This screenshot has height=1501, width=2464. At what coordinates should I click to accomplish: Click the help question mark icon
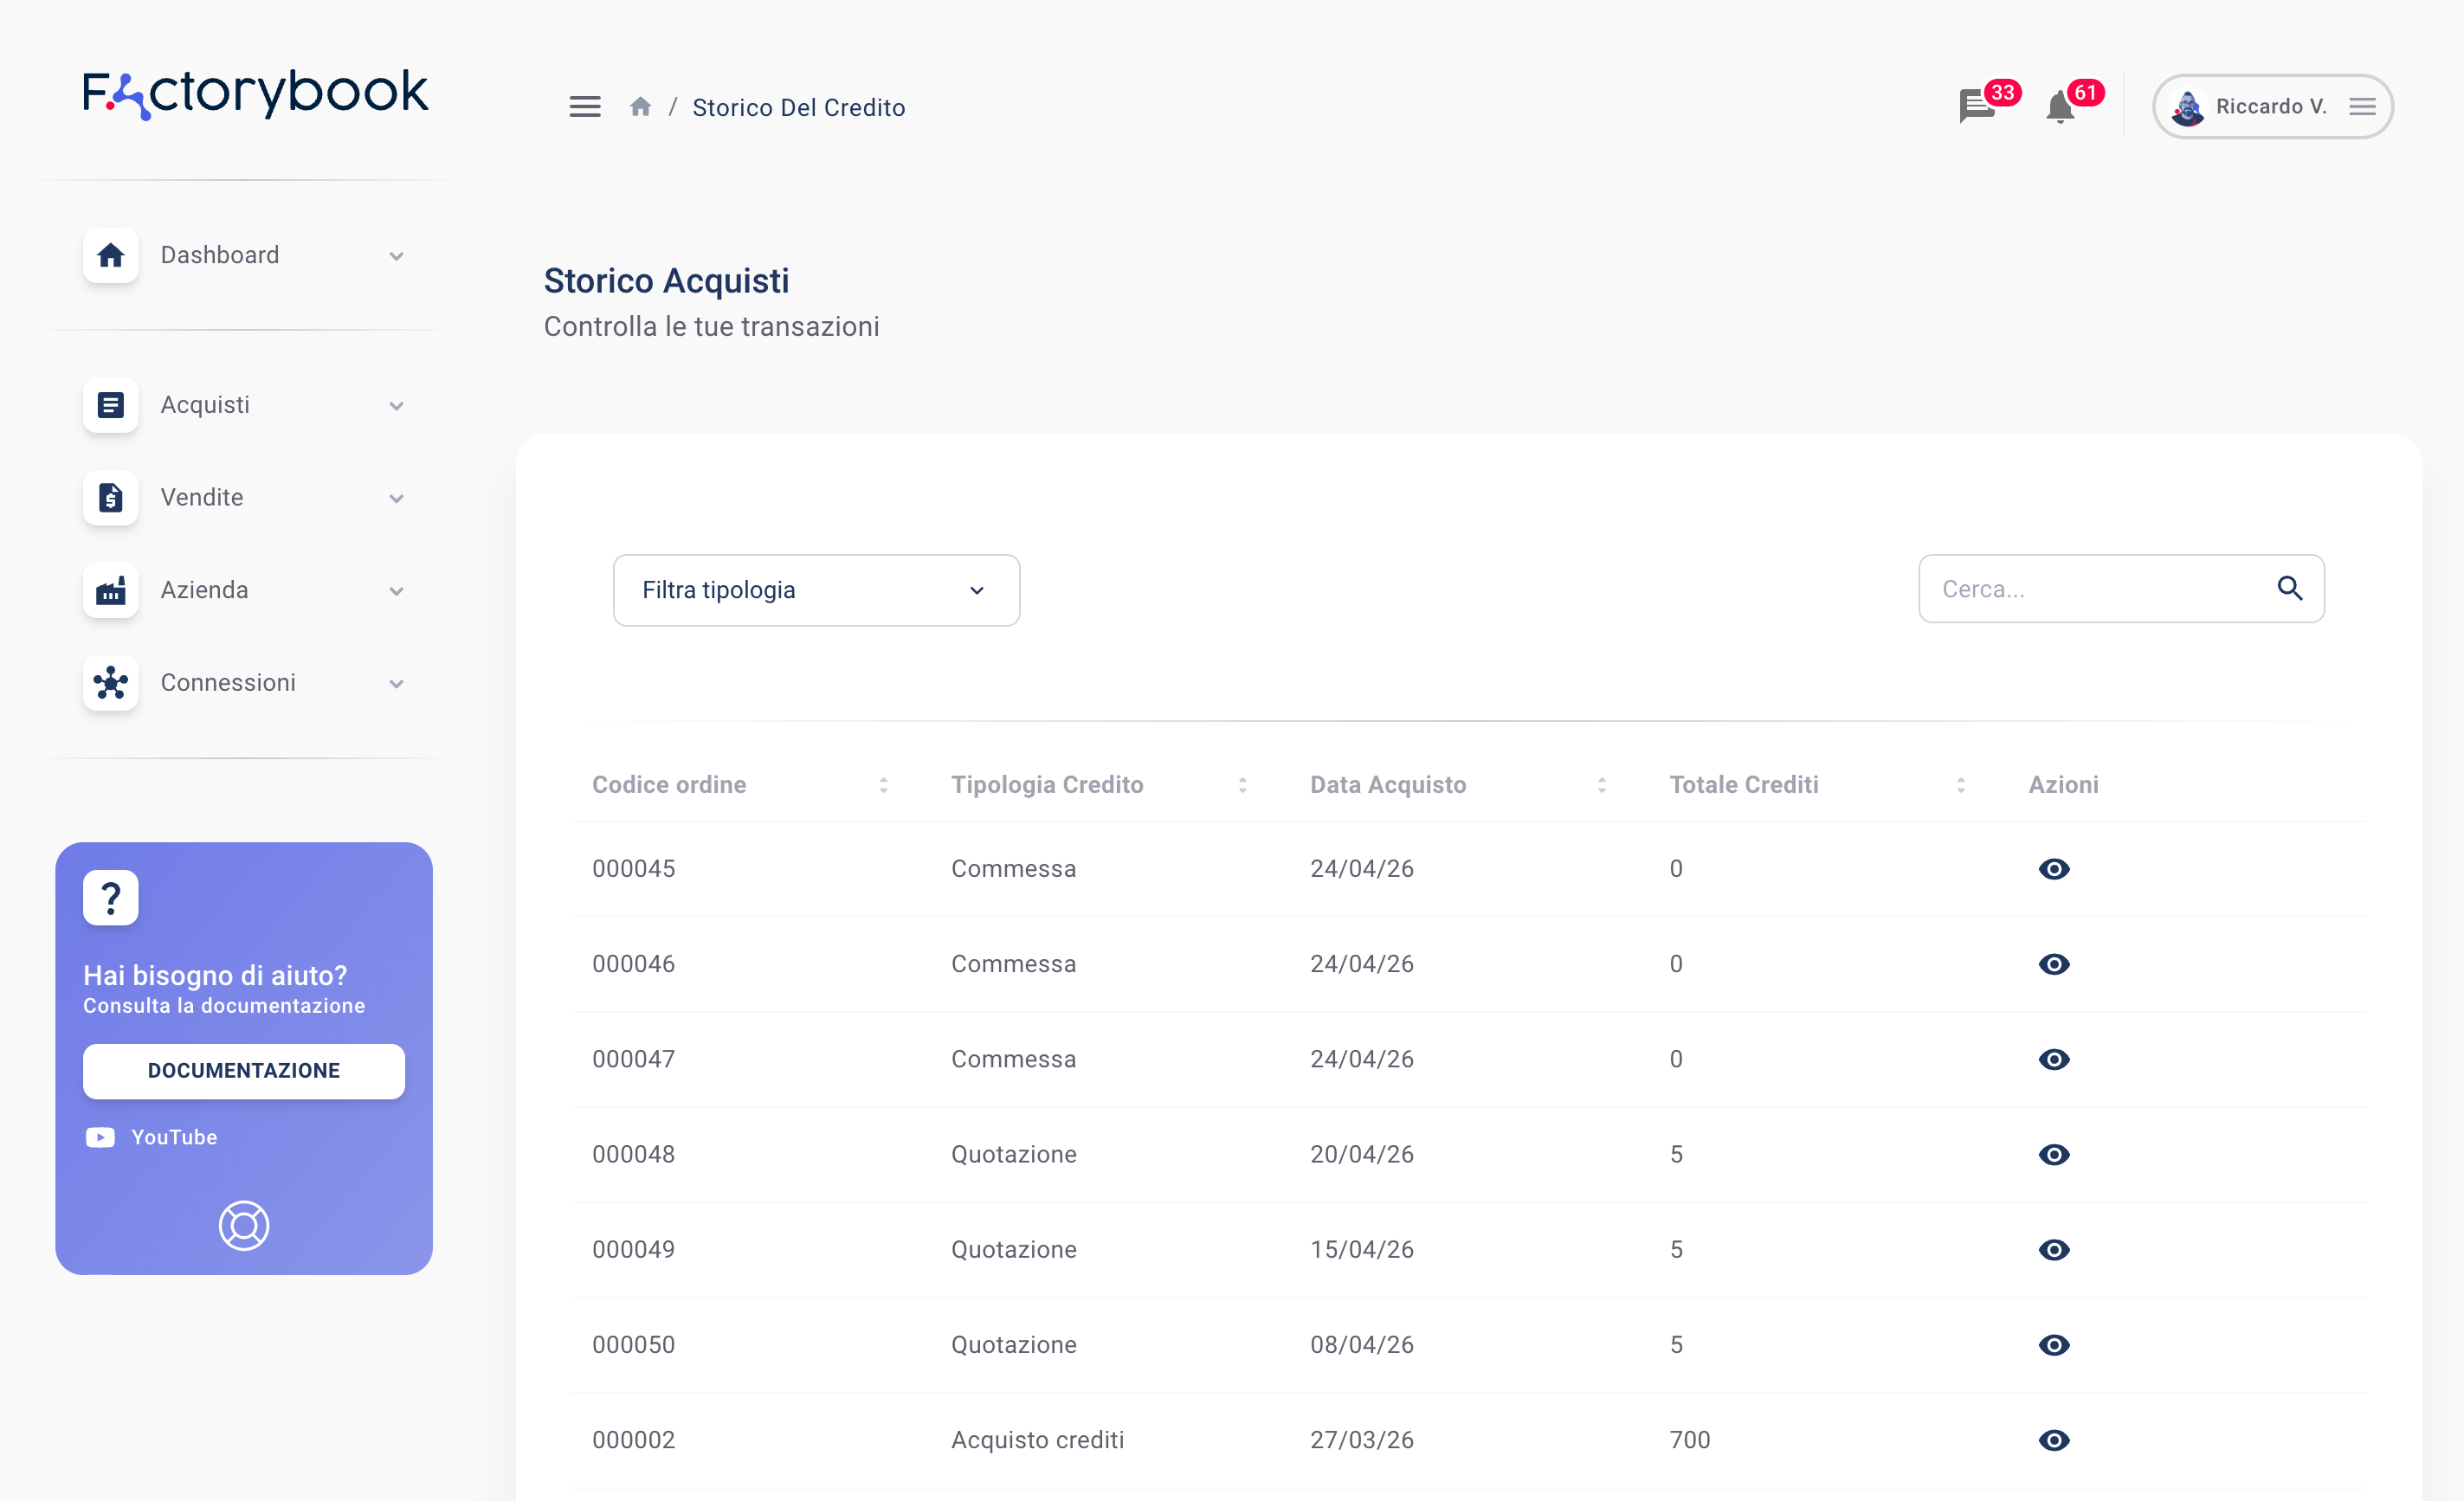tap(111, 897)
